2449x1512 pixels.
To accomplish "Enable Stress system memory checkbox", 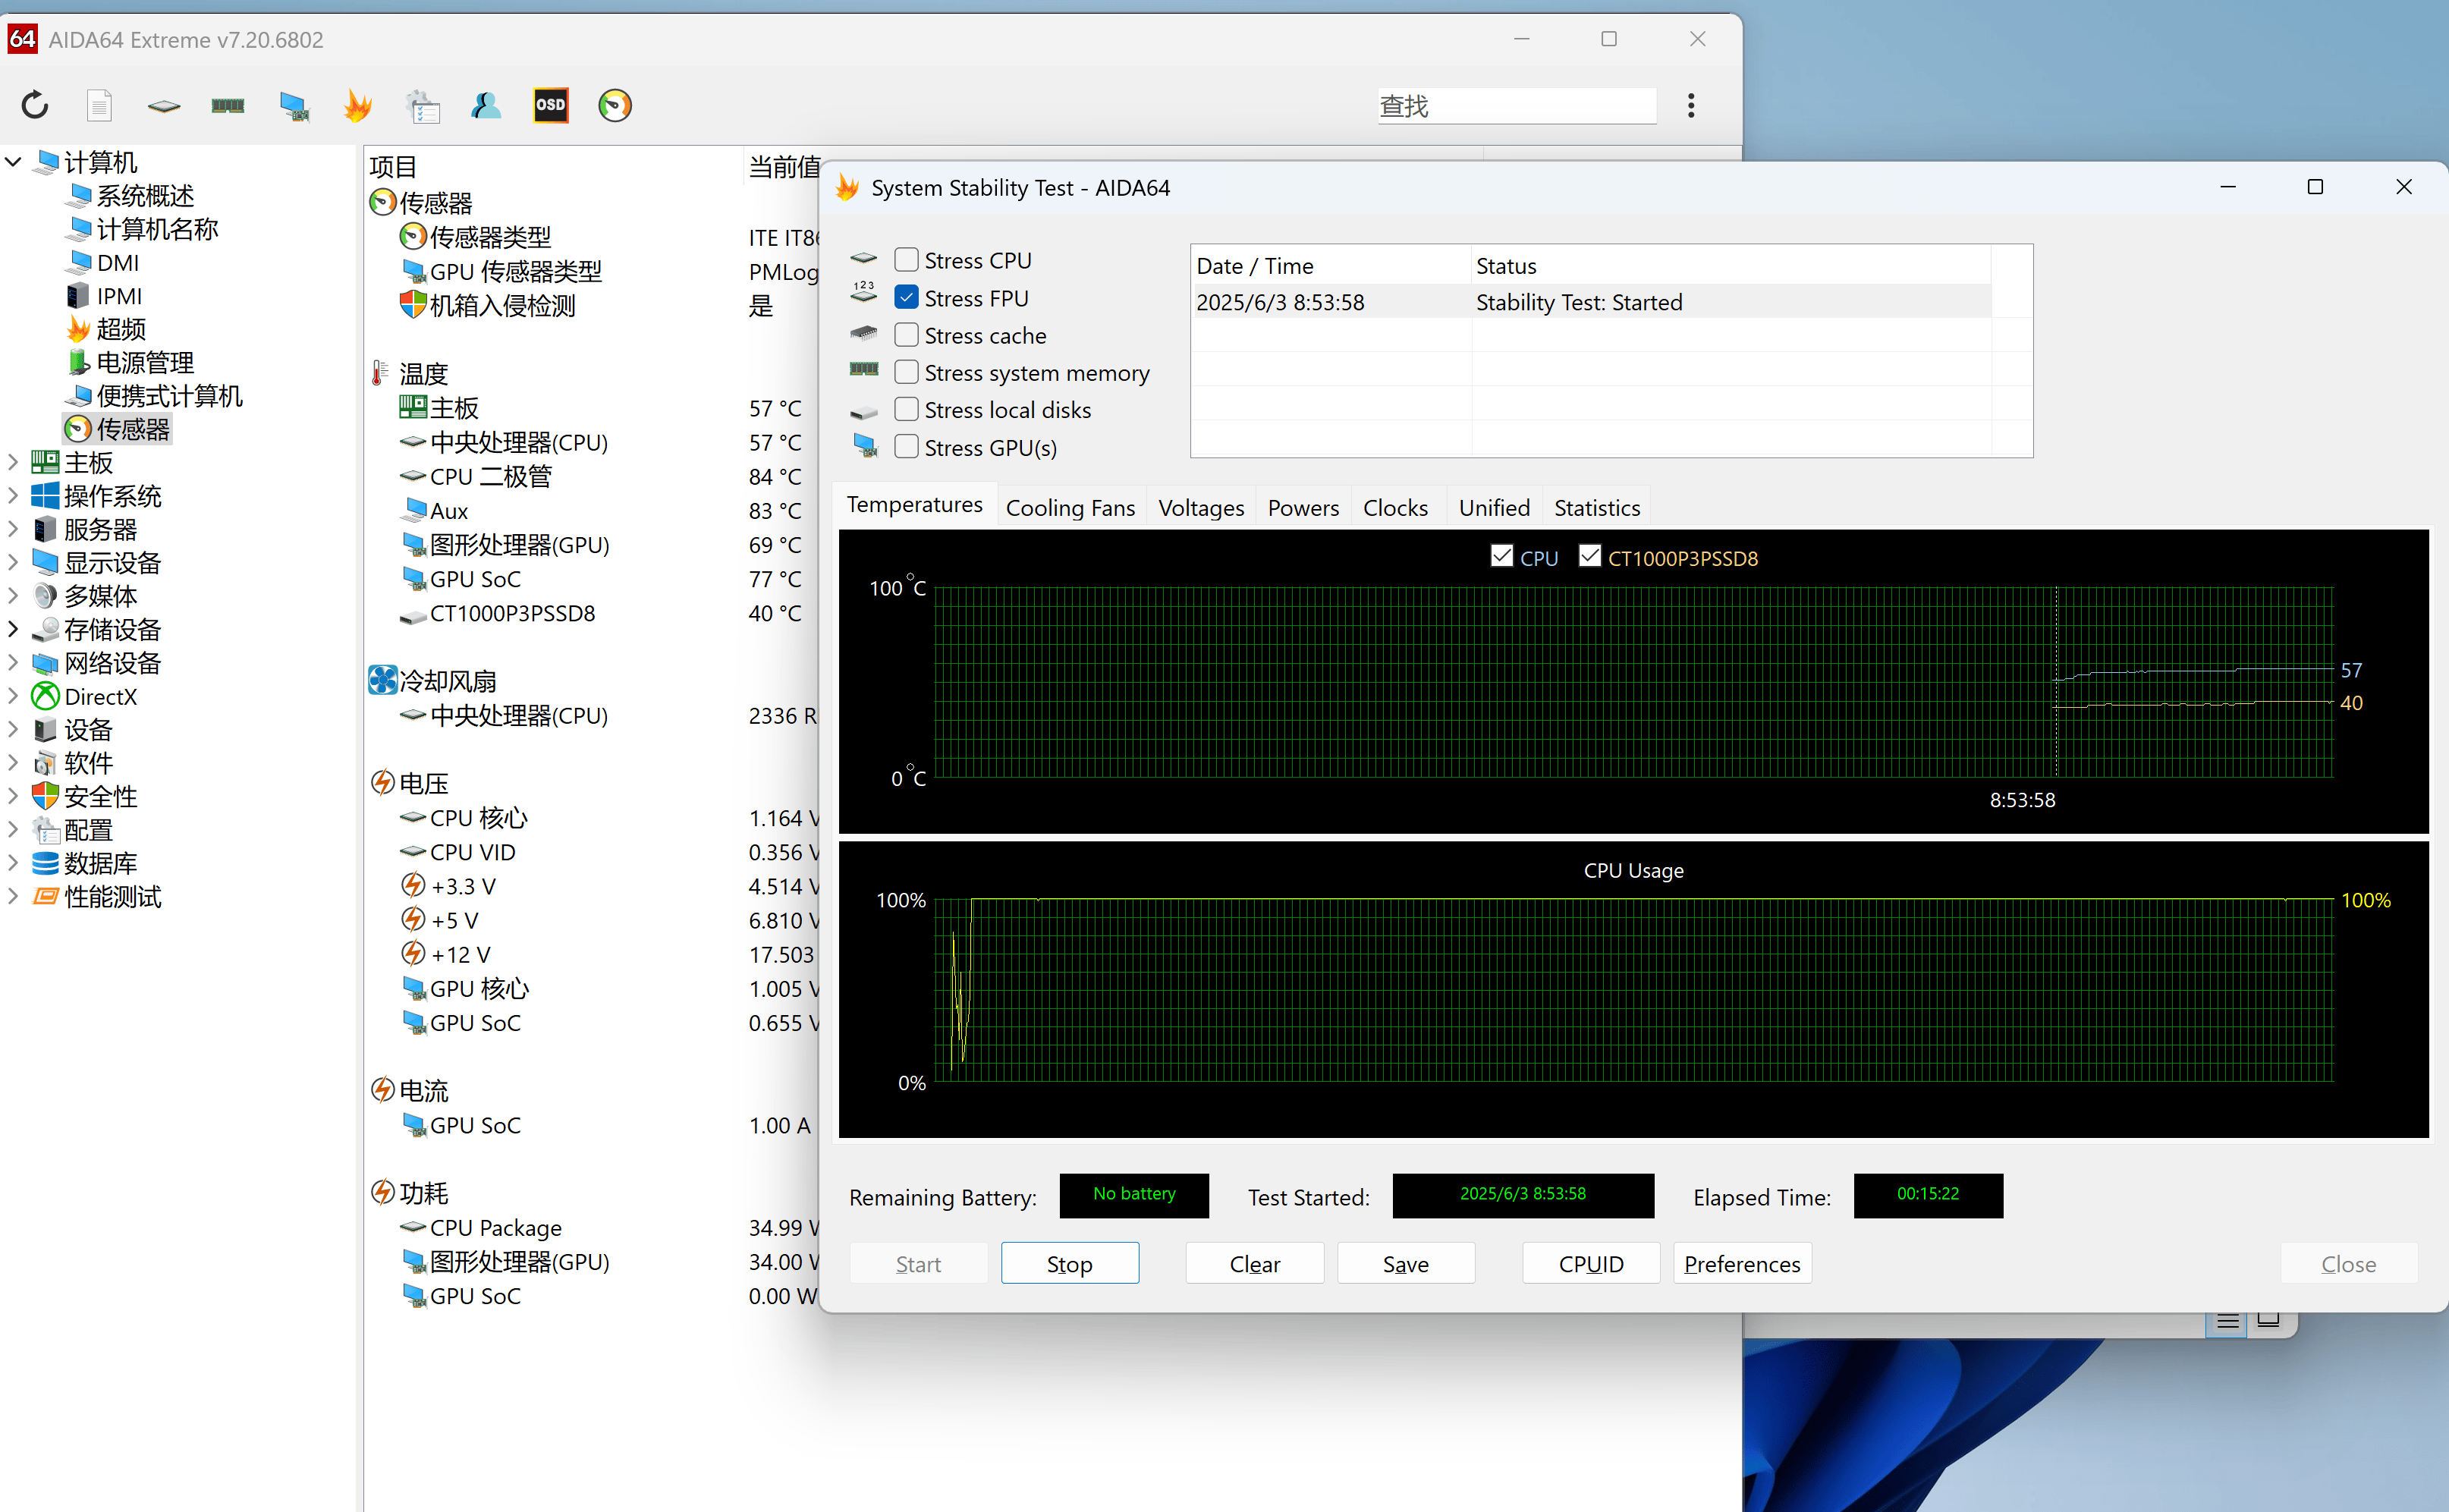I will (x=906, y=372).
